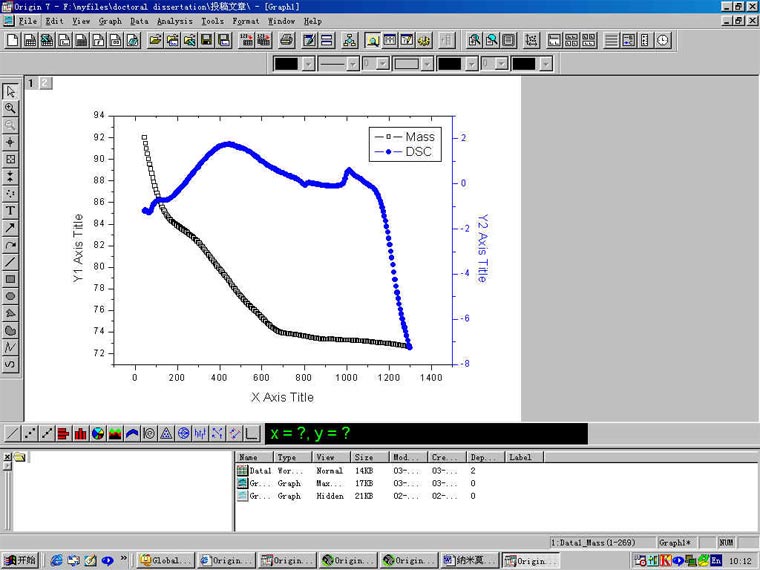Switch to graph layer 2 icon
Image resolution: width=760 pixels, height=570 pixels.
(45, 83)
